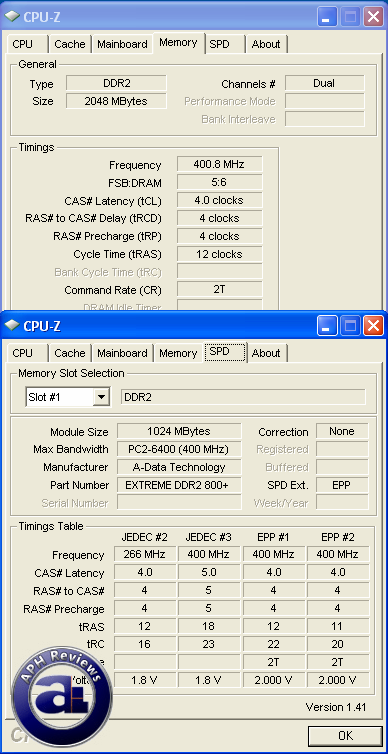
Task: Click EPP #2 tRAS cell 11
Action: (x=338, y=626)
